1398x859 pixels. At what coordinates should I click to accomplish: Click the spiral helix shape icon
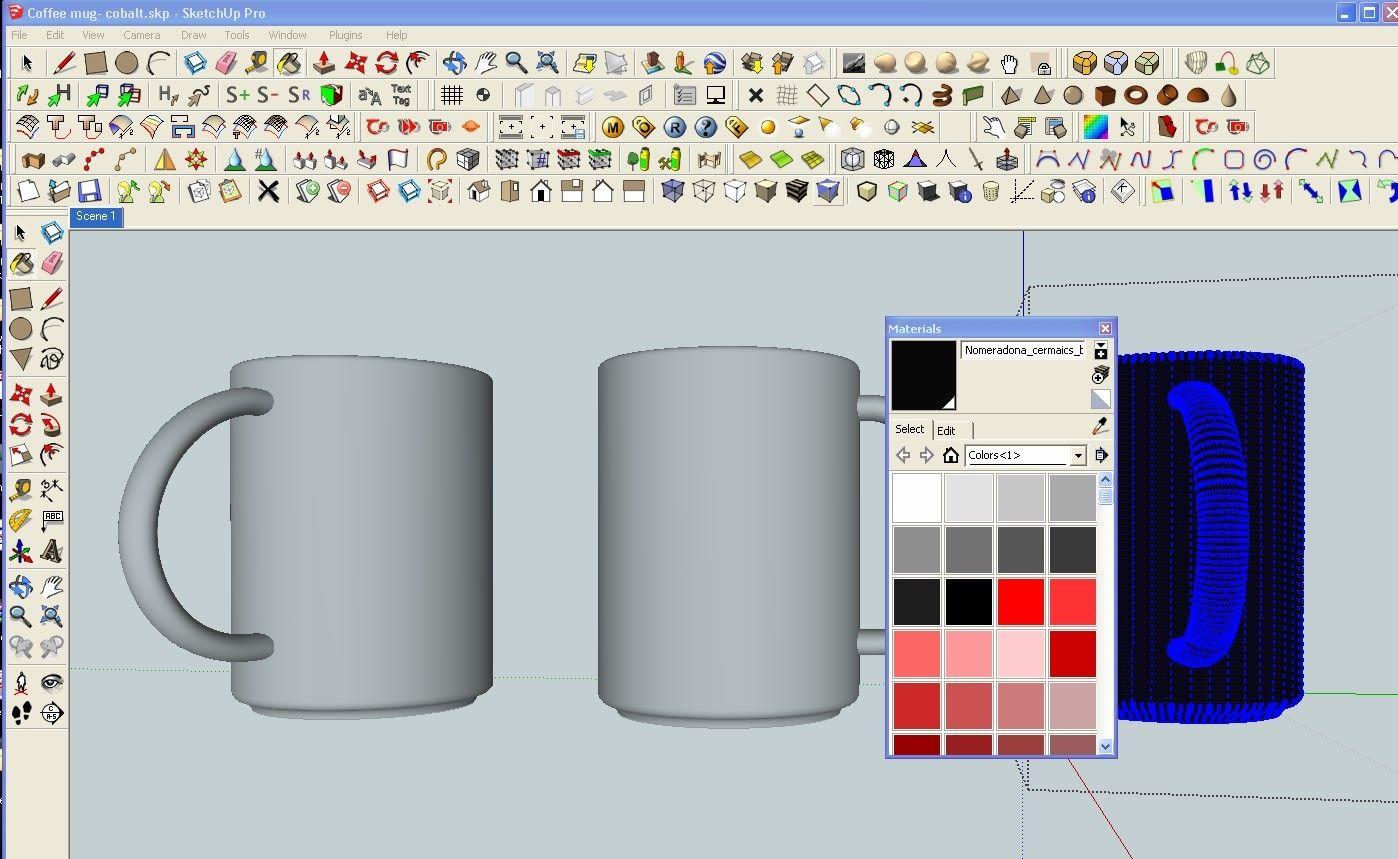[941, 95]
